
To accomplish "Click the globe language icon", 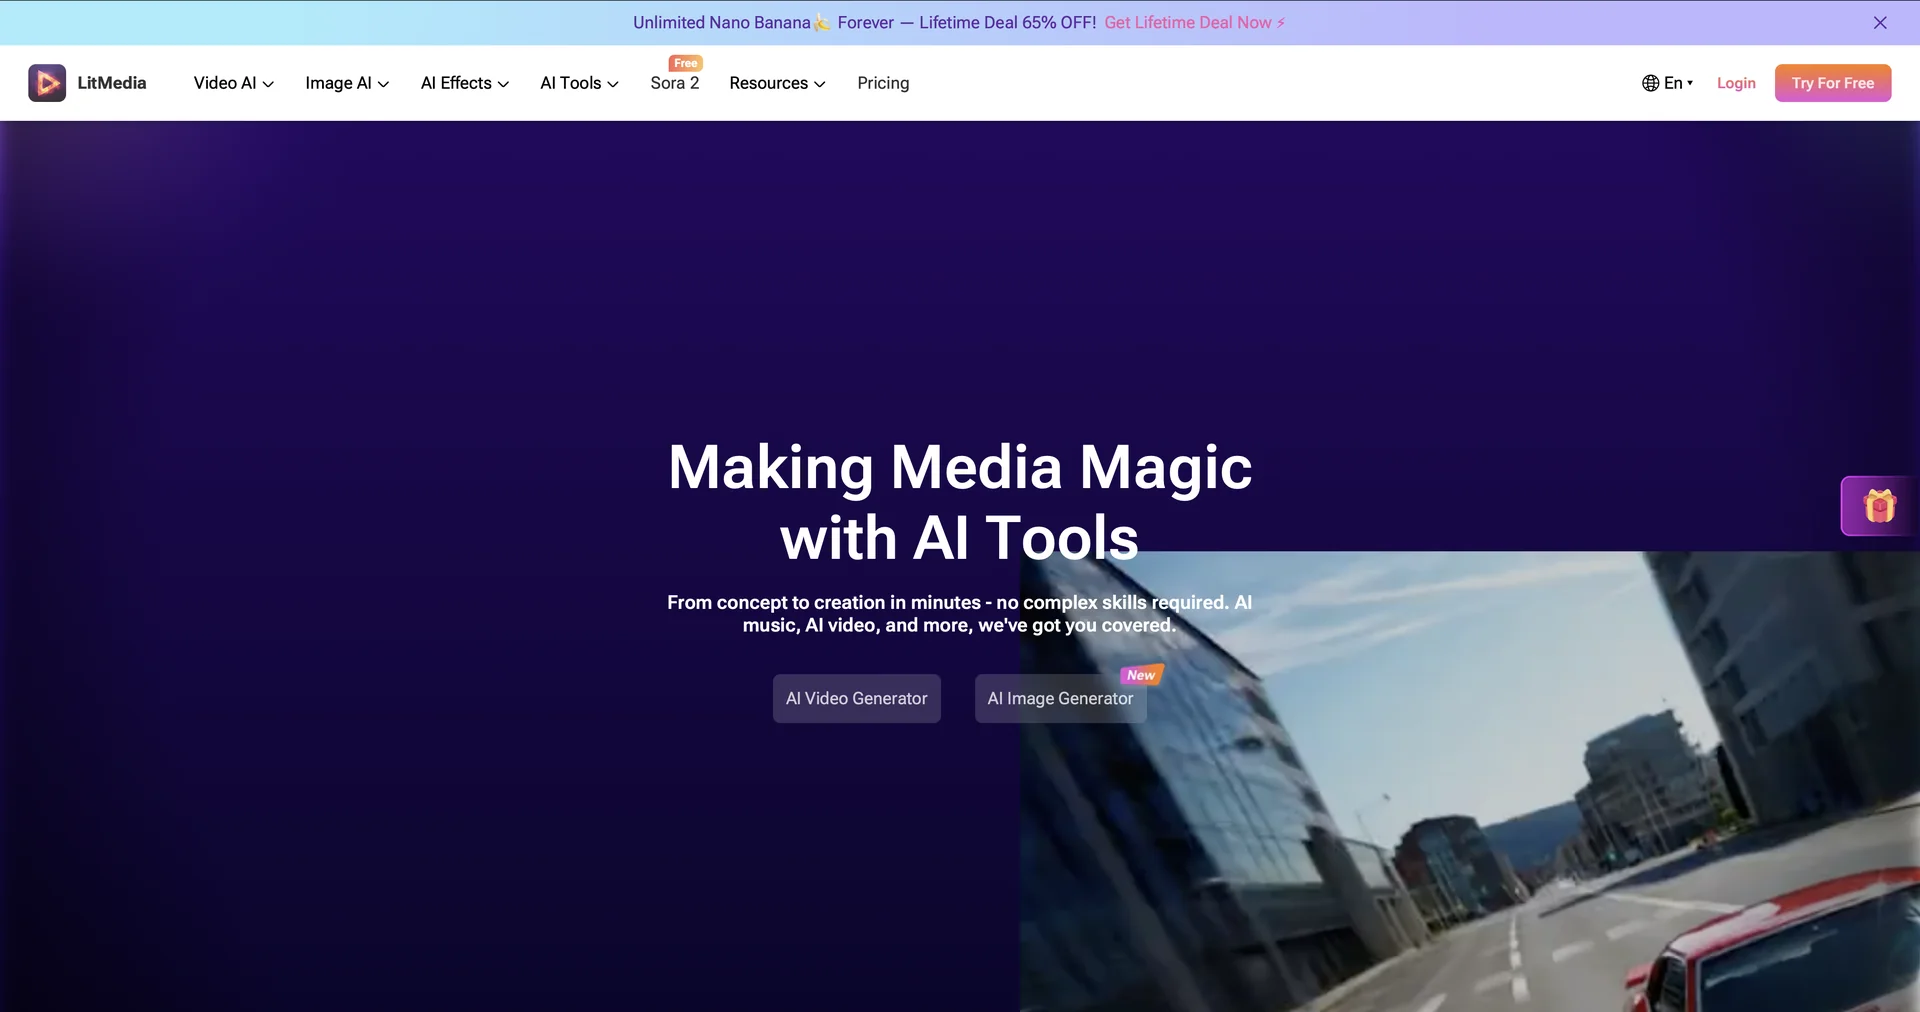I will (1650, 83).
